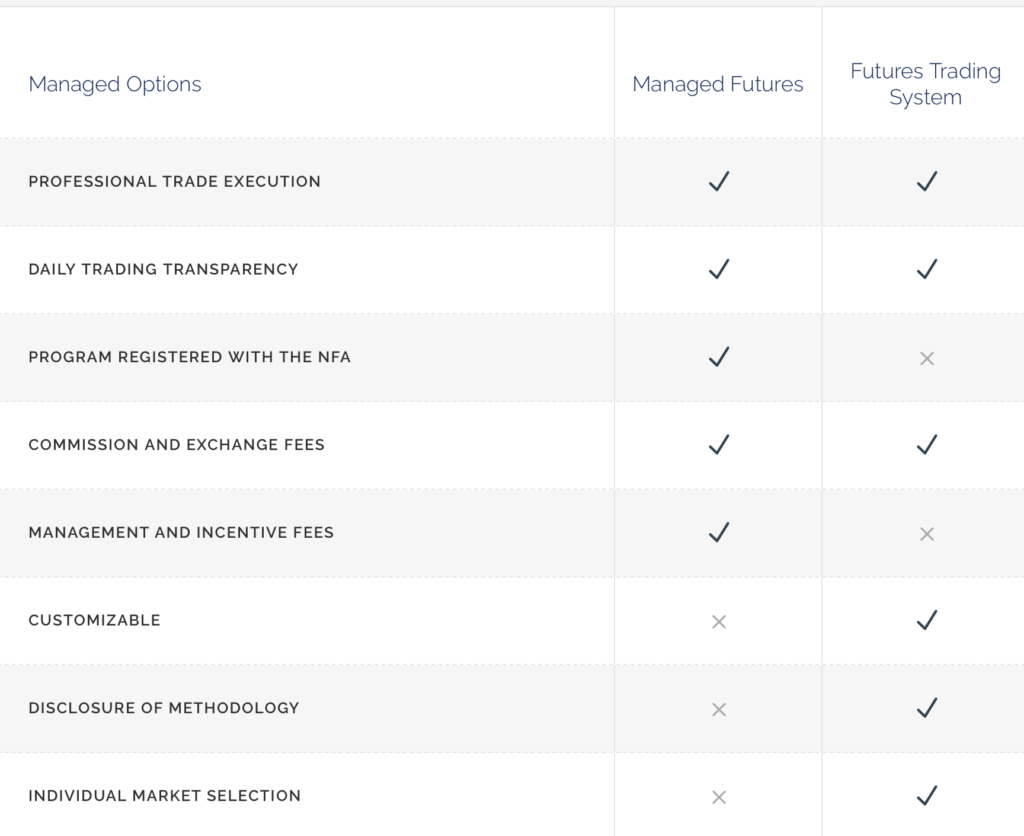This screenshot has width=1024, height=836.
Task: Click Futures Trading System checkmark for Individual Market Selection
Action: 927,796
